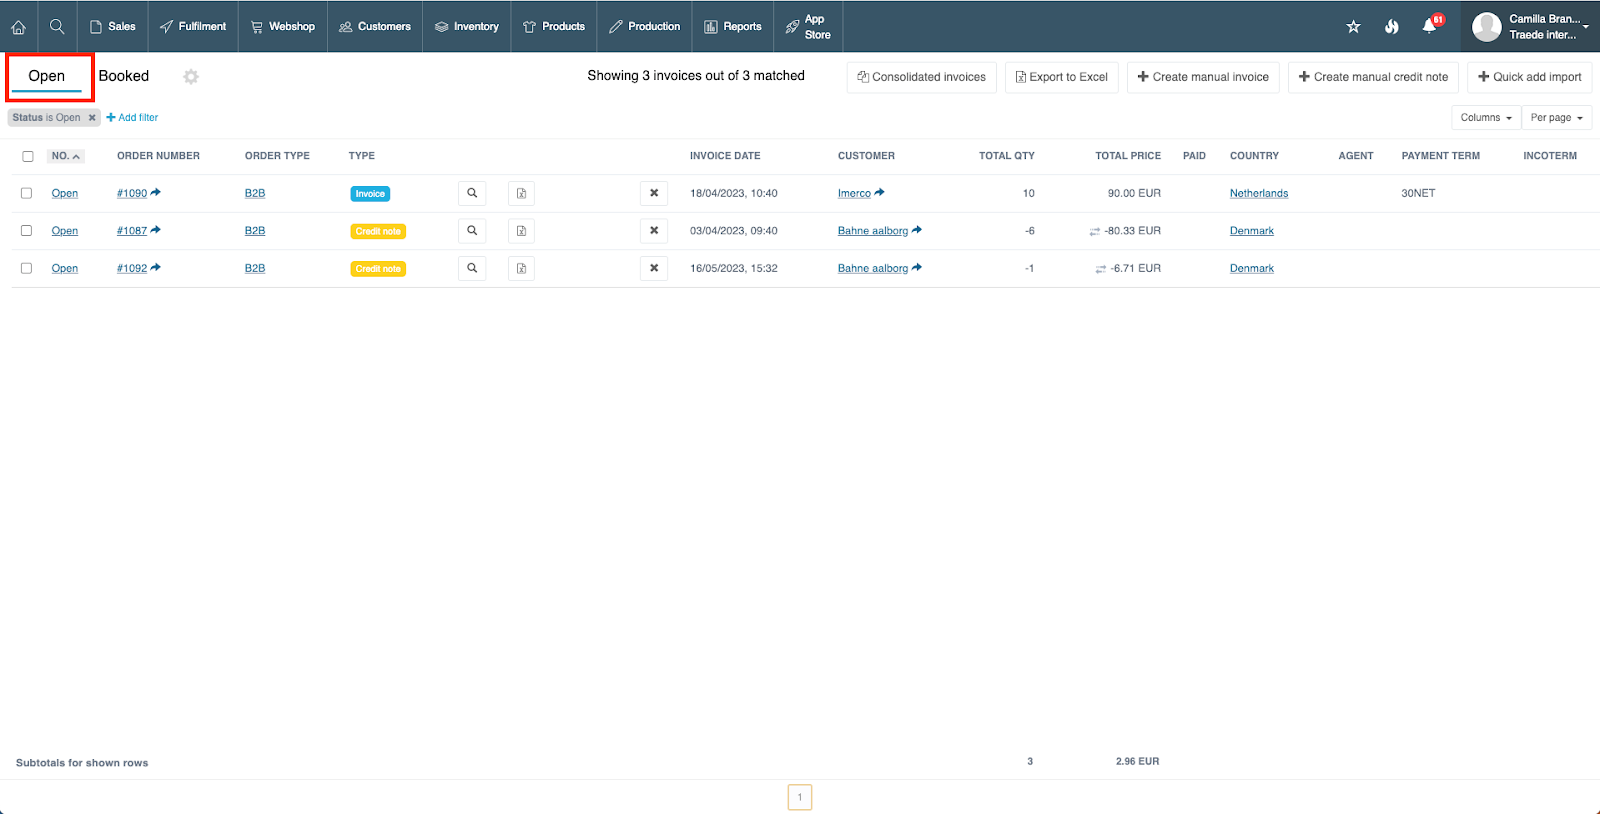Sort by CUSTOMER column header
The image size is (1600, 814).
tap(866, 156)
